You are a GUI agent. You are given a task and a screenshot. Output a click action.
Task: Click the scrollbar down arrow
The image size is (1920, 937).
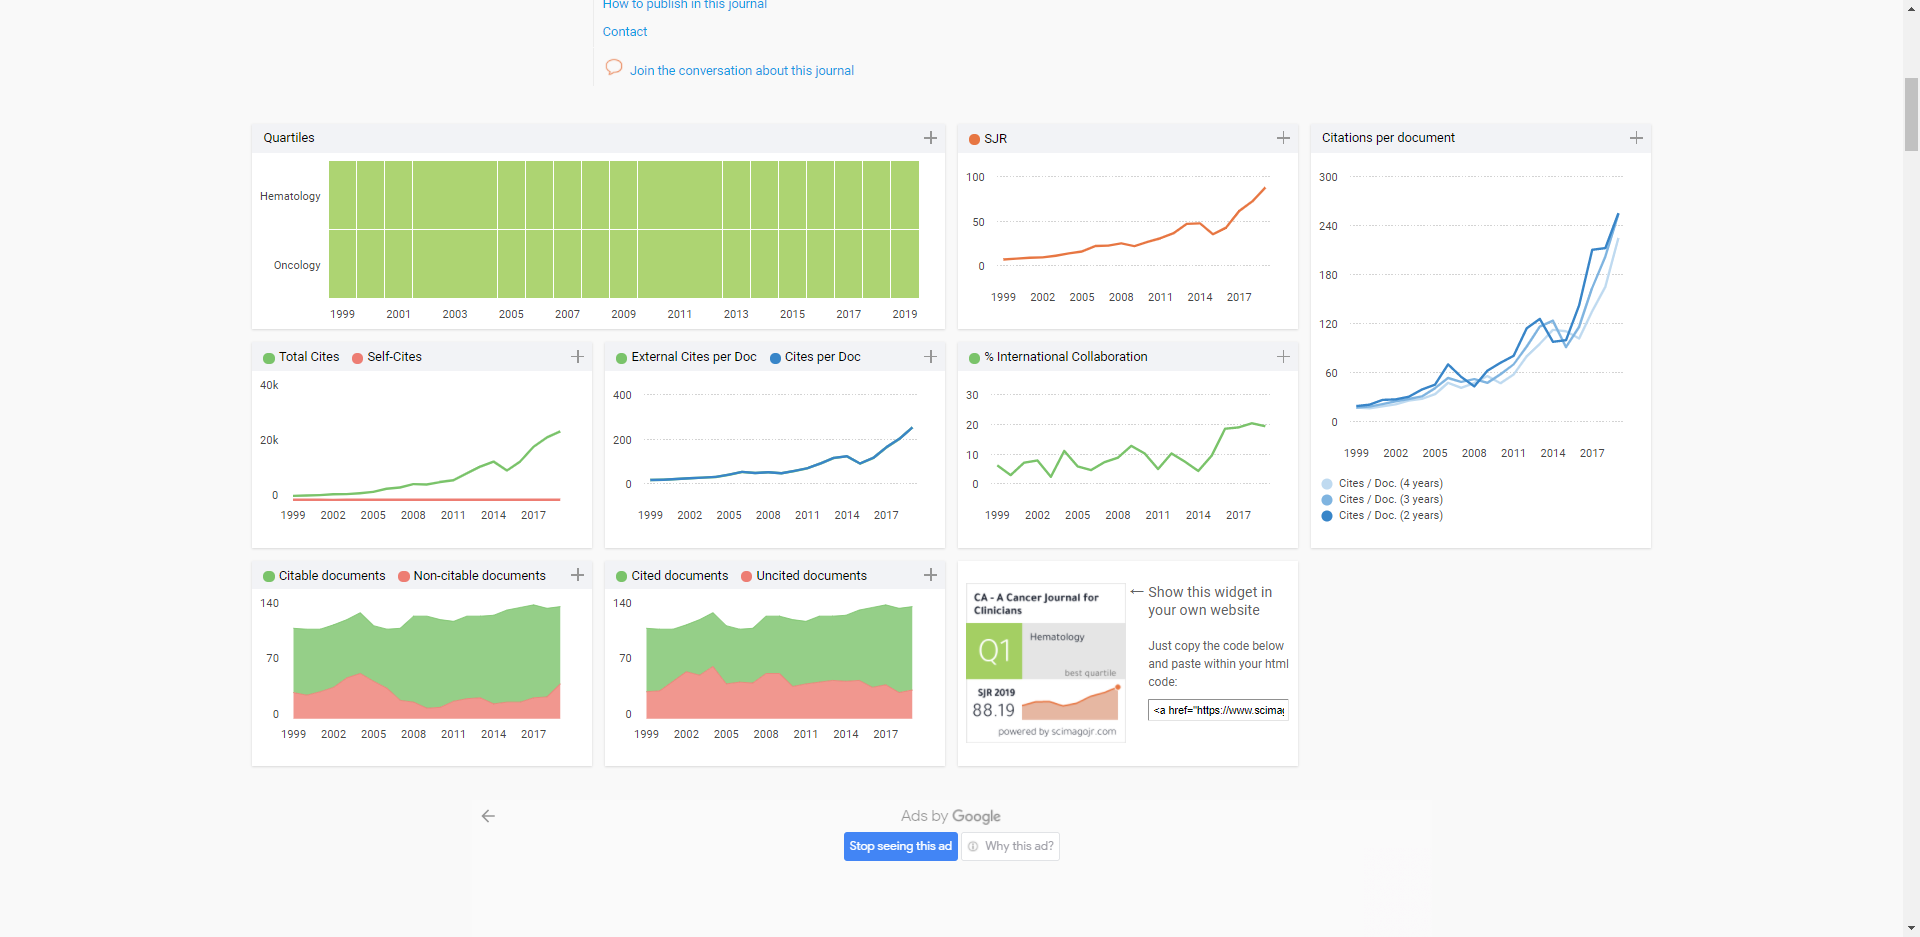tap(1911, 928)
